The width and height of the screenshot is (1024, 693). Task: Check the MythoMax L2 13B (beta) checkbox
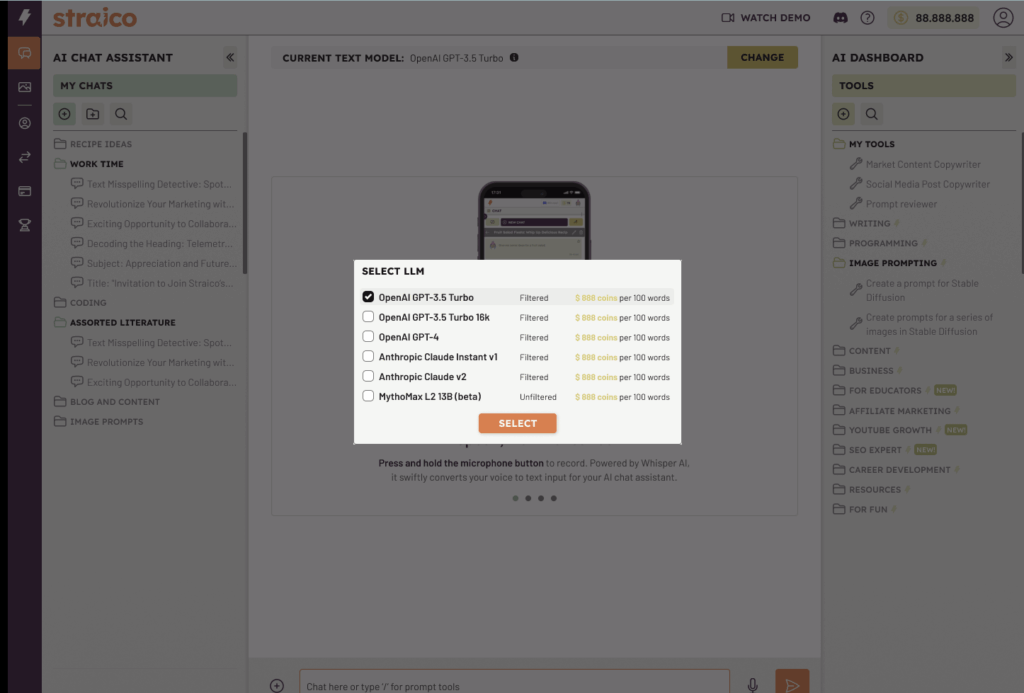368,396
